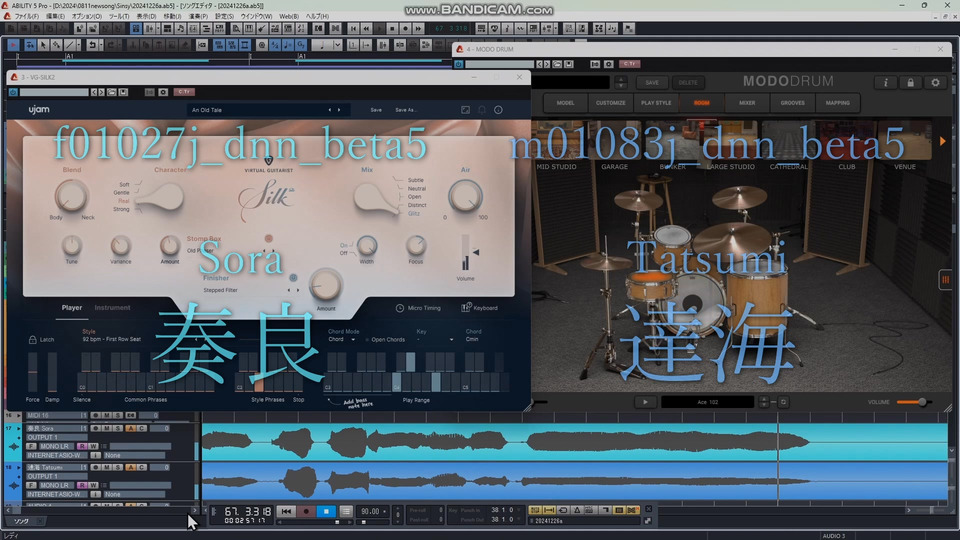Switch to the MIXER tab in MODO DRUM
Viewport: 960px width, 540px height.
[747, 103]
